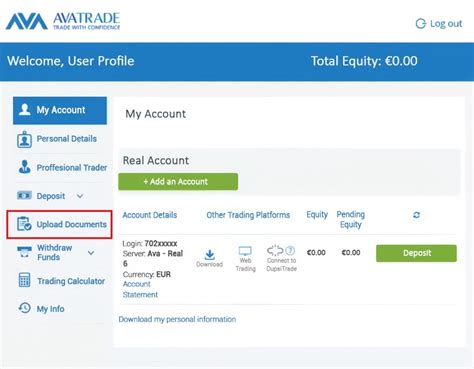474x369 pixels.
Task: Click the Personal Details ID badge icon
Action: point(24,139)
